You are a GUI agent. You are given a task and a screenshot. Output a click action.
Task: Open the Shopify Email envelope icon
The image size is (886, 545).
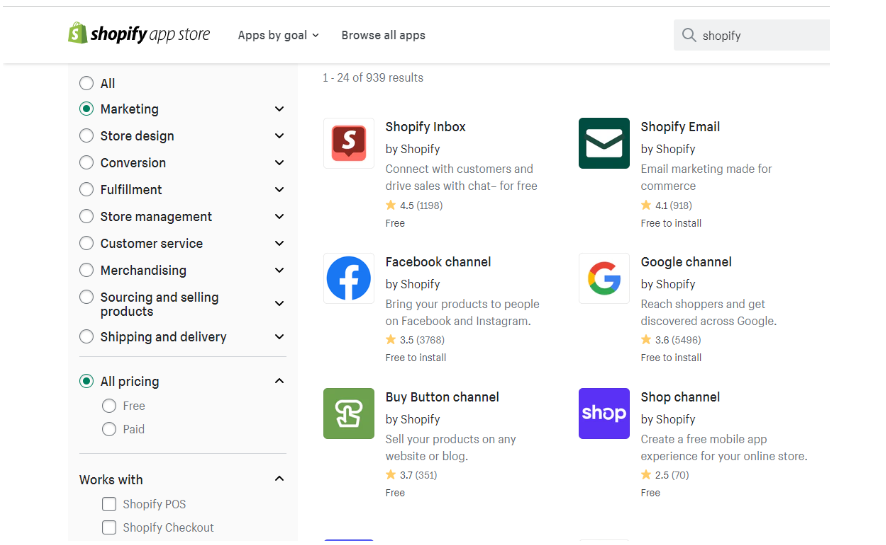[604, 143]
